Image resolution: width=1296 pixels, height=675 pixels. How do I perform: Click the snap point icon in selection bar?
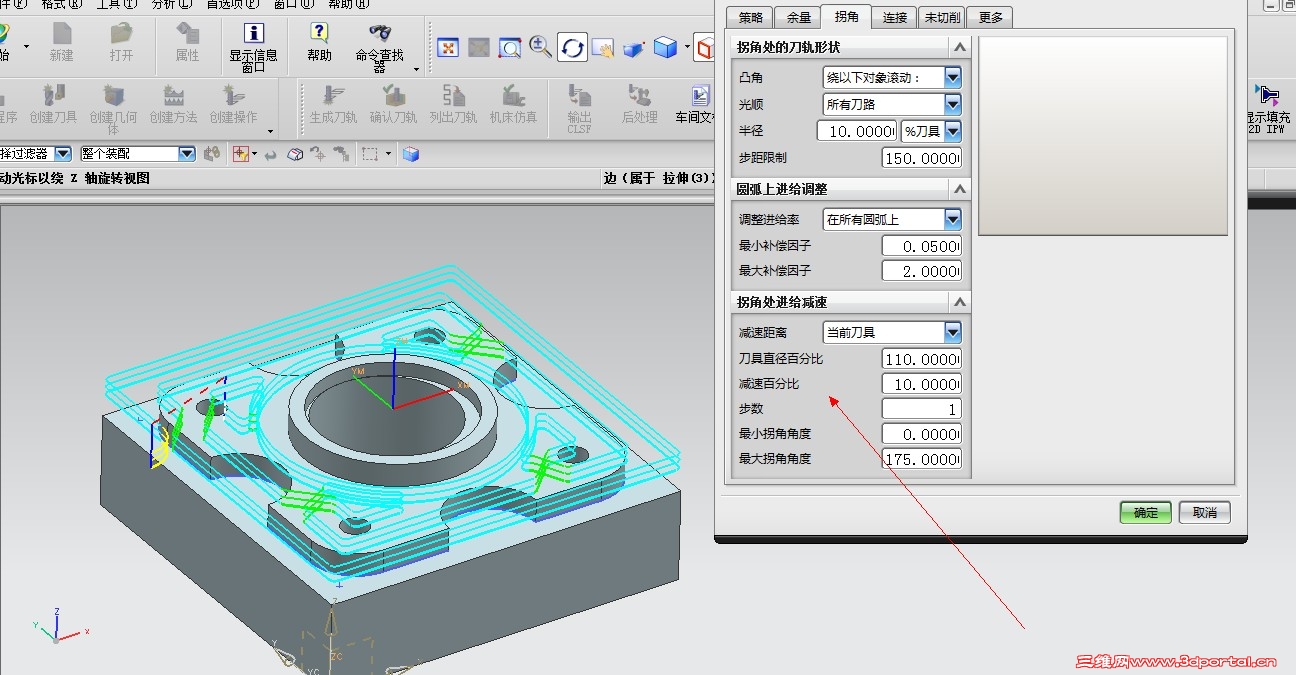pos(240,154)
